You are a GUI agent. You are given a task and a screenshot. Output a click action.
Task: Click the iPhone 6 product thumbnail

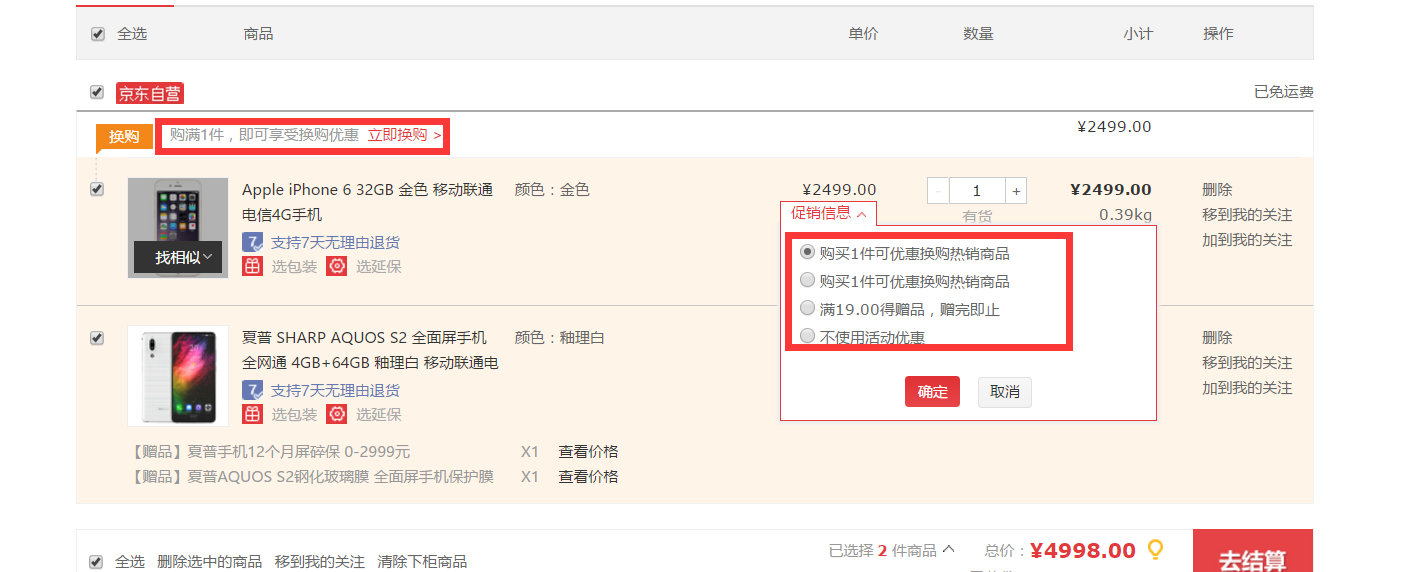click(x=178, y=228)
